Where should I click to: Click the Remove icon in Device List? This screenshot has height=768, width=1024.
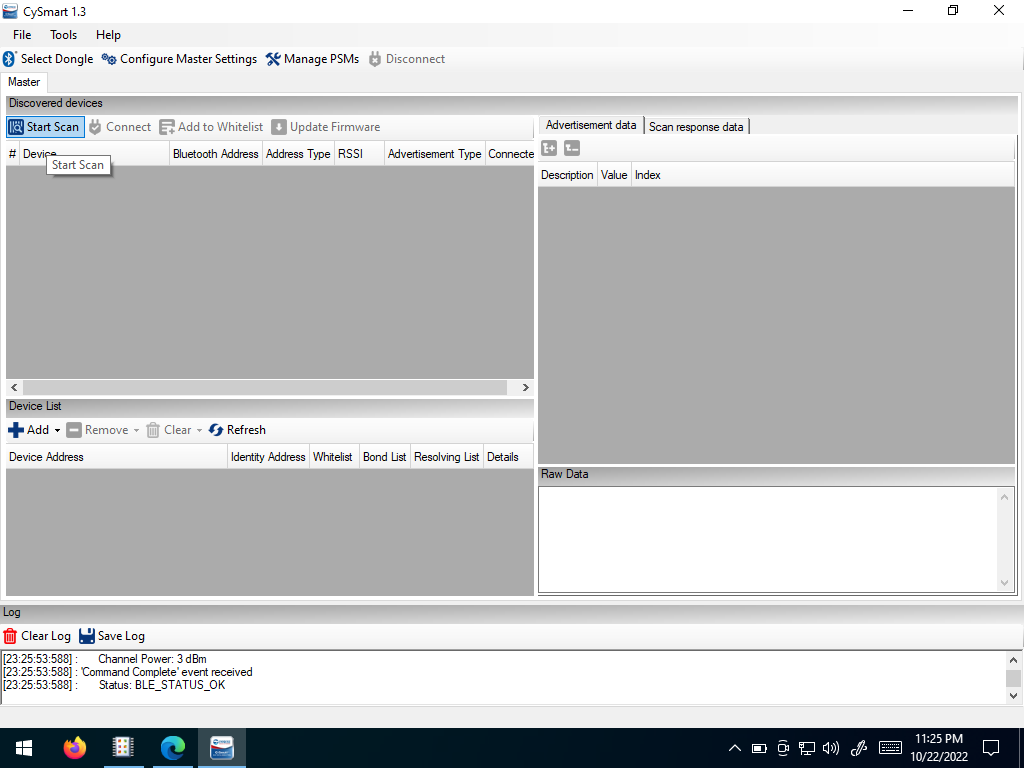click(74, 430)
